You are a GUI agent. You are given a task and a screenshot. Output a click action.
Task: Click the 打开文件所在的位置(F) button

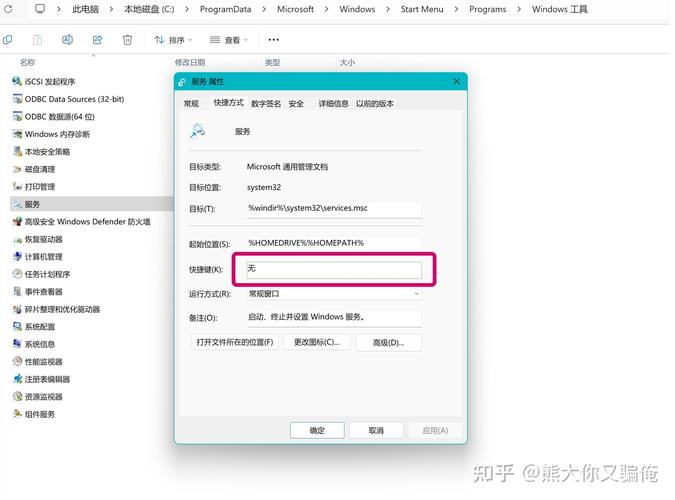click(x=235, y=342)
